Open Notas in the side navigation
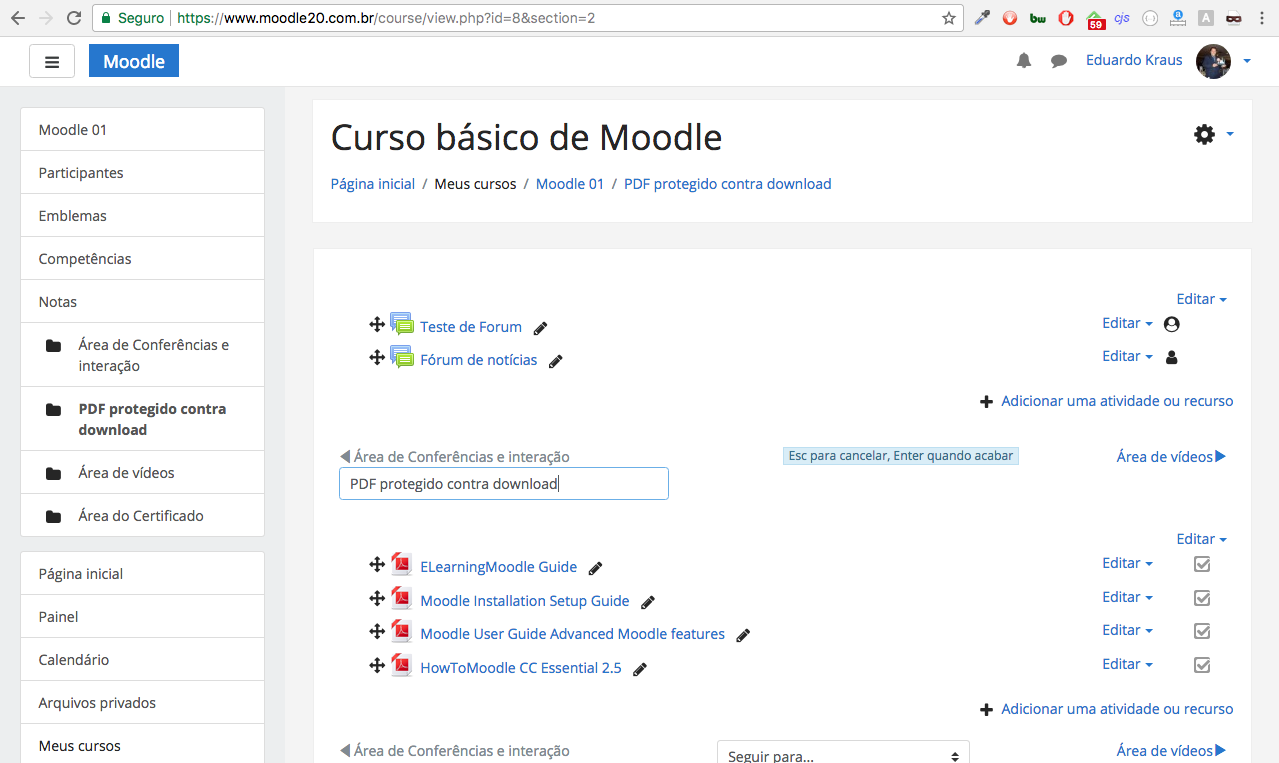This screenshot has width=1279, height=763. pyautogui.click(x=142, y=302)
